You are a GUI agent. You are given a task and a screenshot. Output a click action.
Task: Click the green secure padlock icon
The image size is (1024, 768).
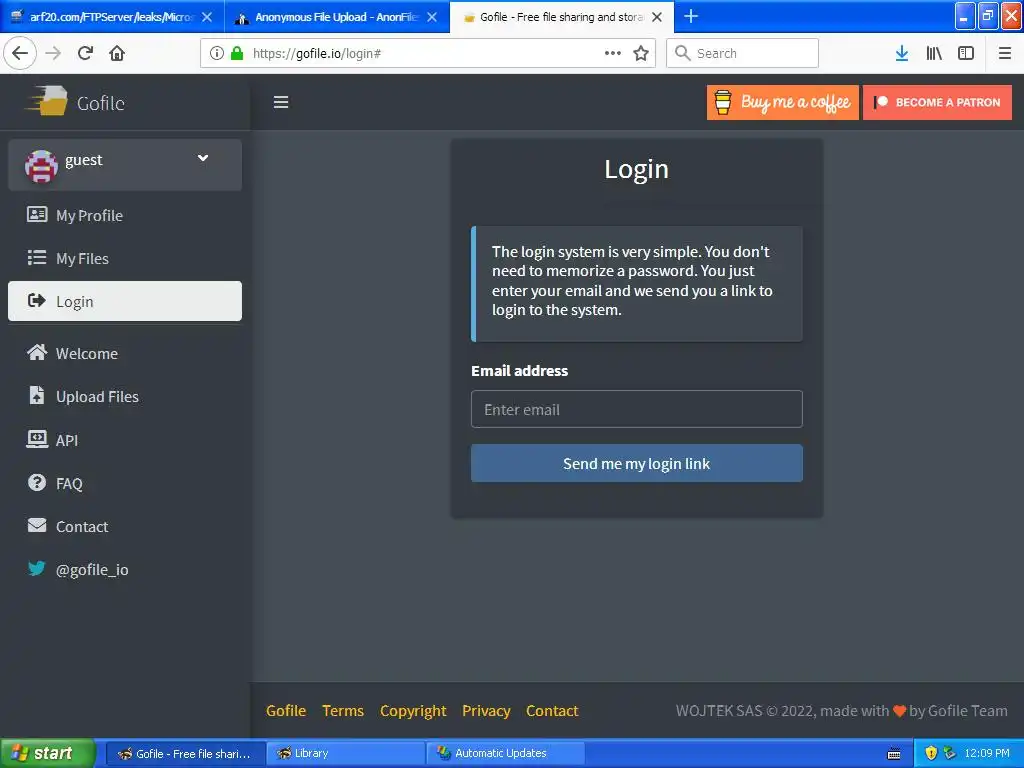(x=237, y=53)
